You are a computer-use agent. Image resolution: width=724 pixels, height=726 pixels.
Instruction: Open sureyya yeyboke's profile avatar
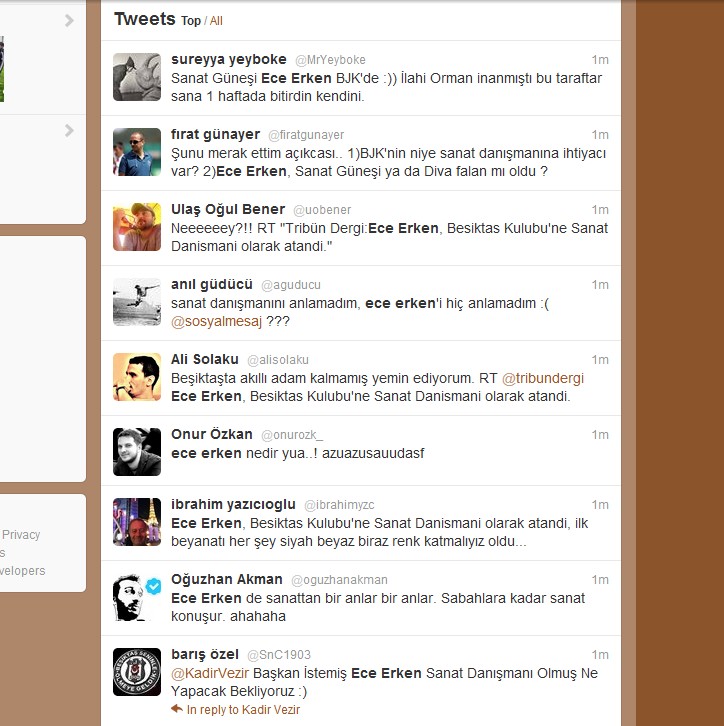tap(137, 77)
